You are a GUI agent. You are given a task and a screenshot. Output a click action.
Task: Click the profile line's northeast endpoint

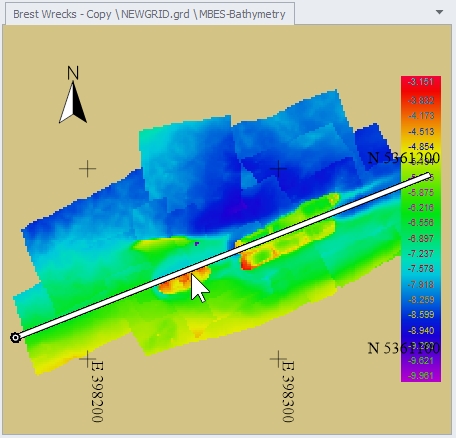click(x=428, y=176)
